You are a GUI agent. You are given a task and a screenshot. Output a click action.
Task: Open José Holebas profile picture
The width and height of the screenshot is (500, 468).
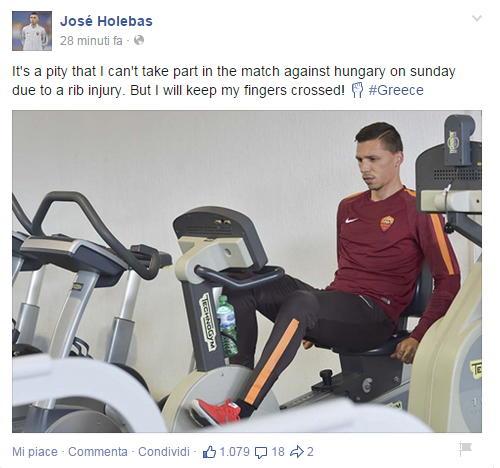[x=32, y=31]
